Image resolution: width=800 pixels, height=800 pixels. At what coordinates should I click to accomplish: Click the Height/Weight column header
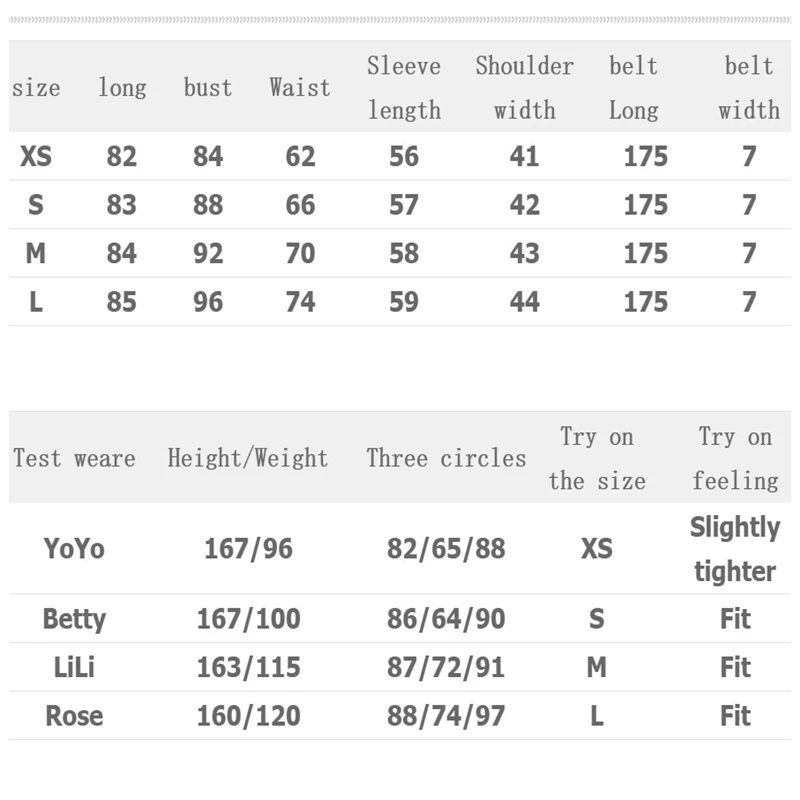coord(248,458)
